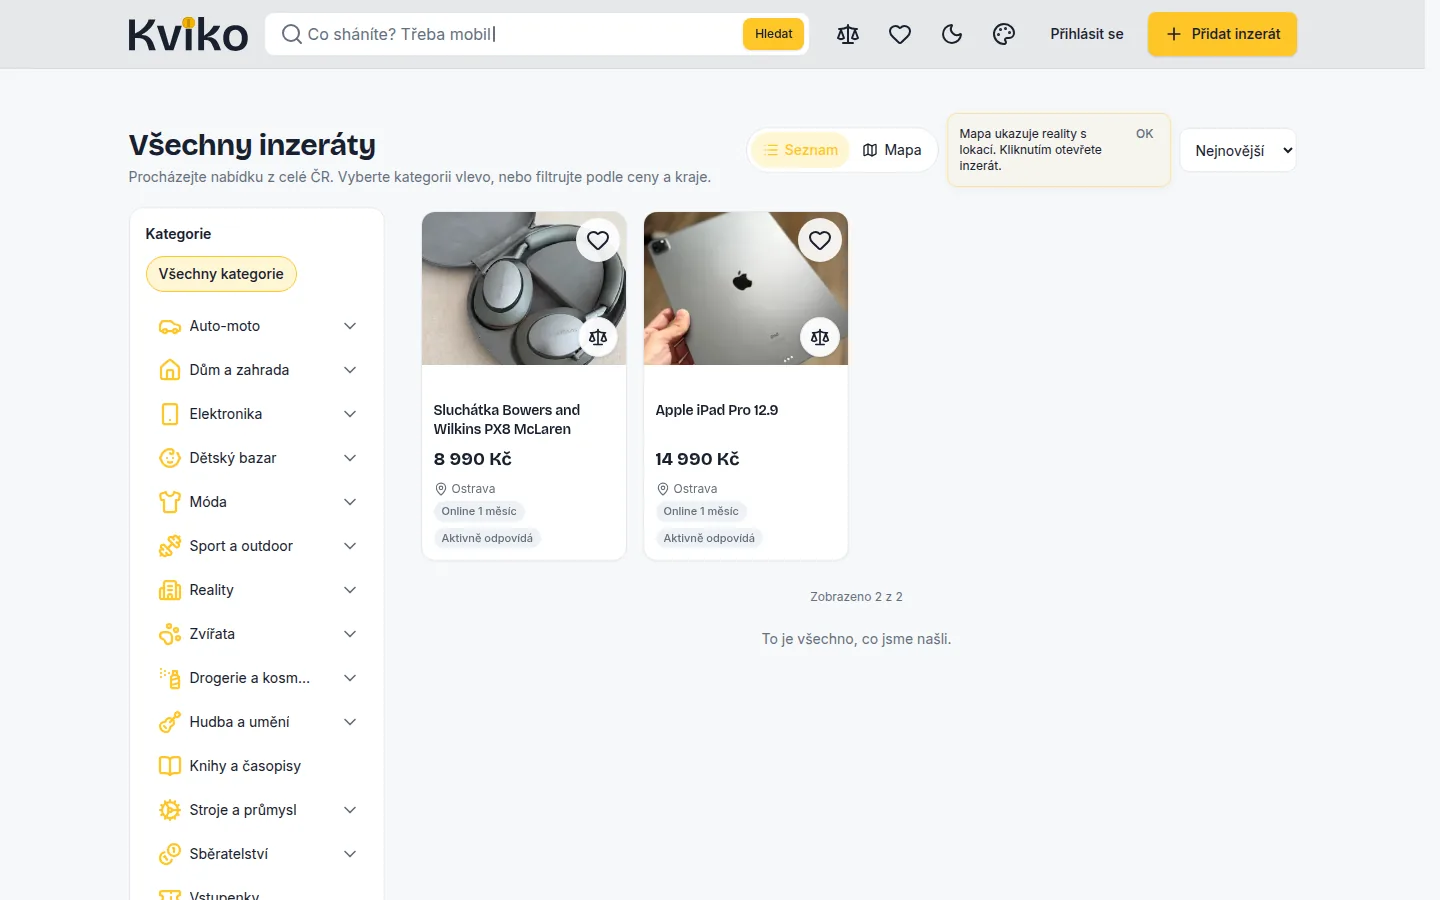This screenshot has height=900, width=1440.
Task: Open the compare scales icon in header
Action: pyautogui.click(x=848, y=34)
